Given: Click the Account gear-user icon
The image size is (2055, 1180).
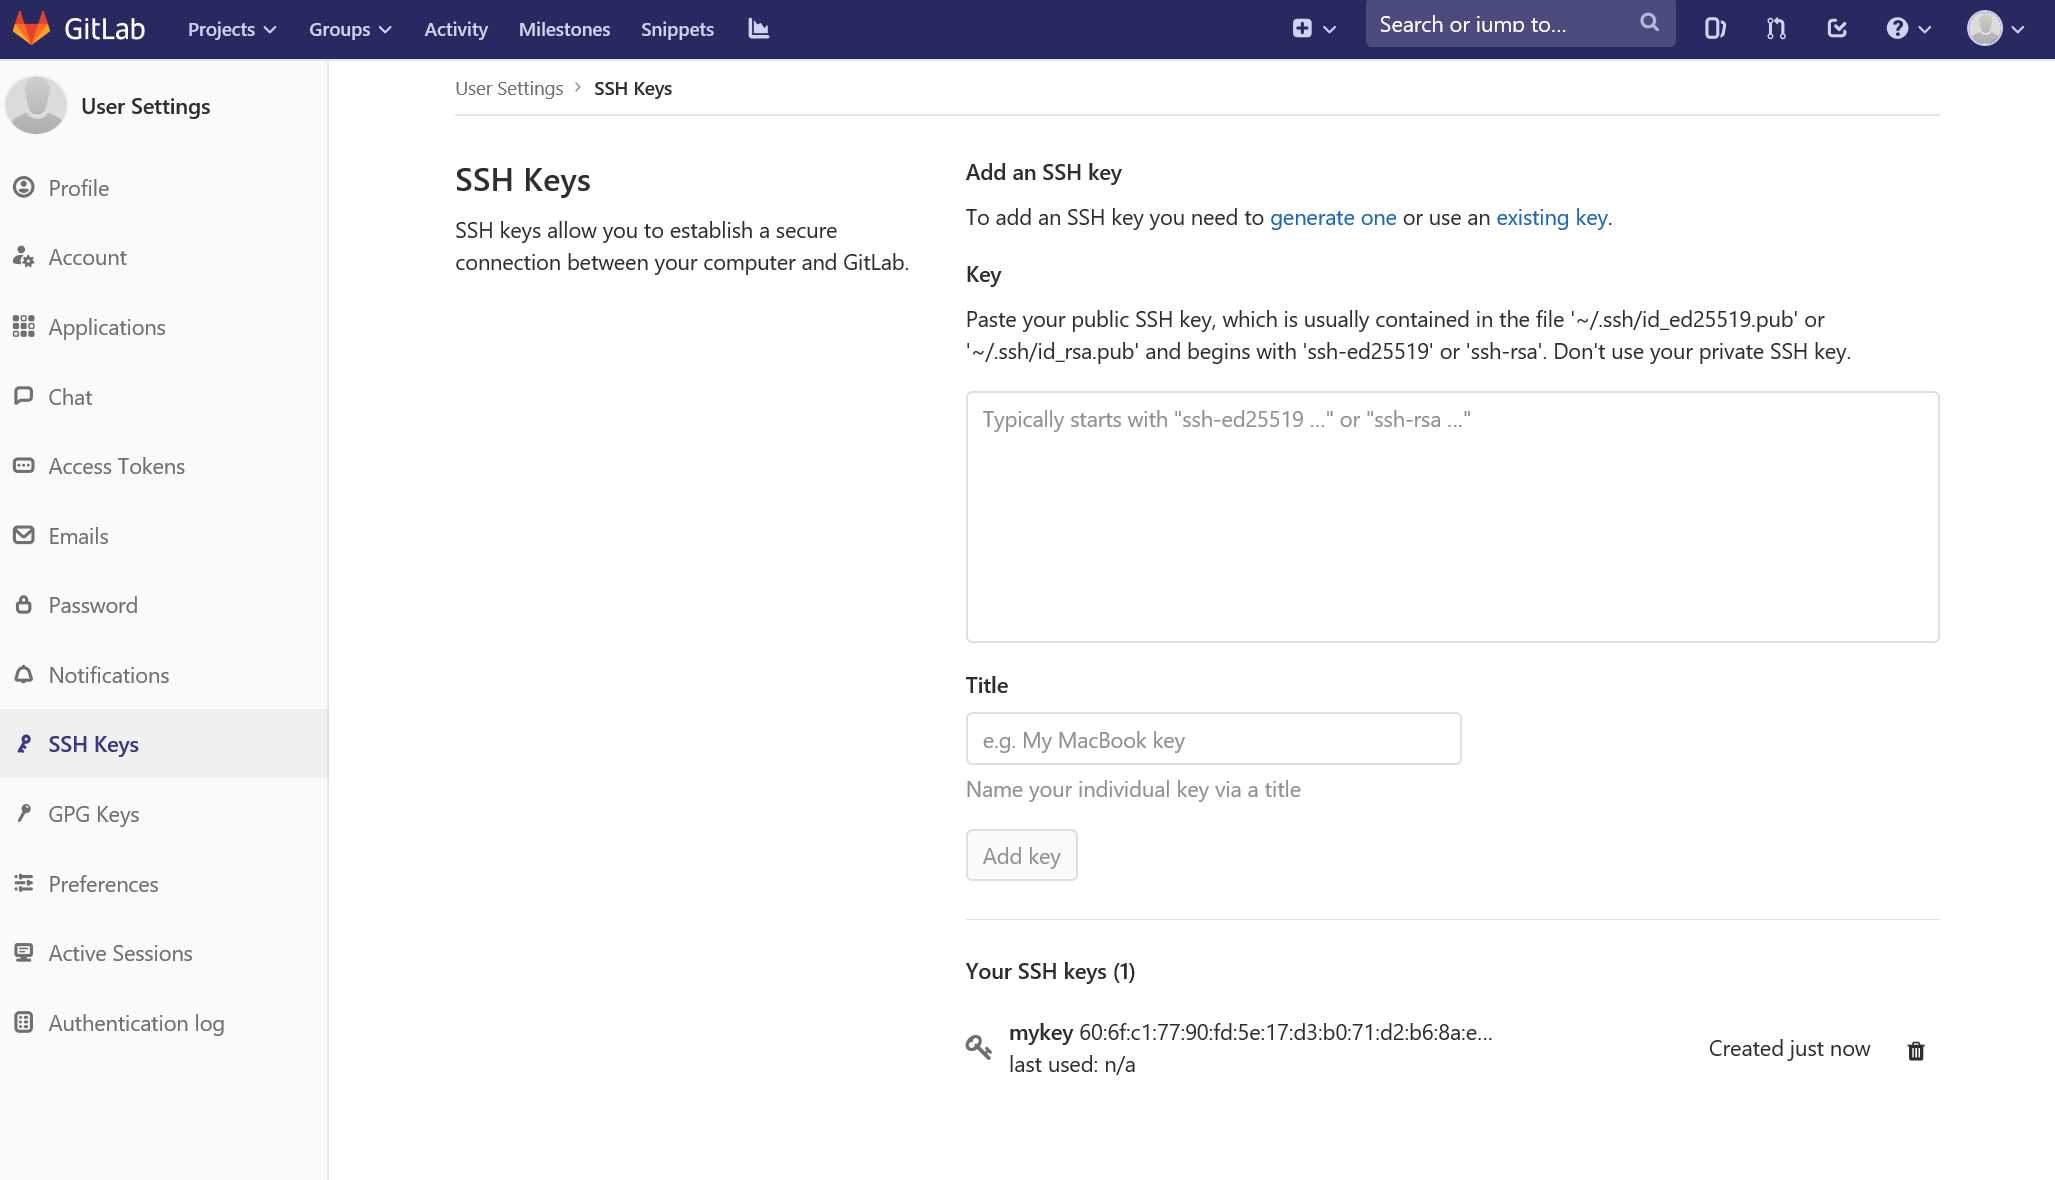Looking at the screenshot, I should tap(24, 257).
